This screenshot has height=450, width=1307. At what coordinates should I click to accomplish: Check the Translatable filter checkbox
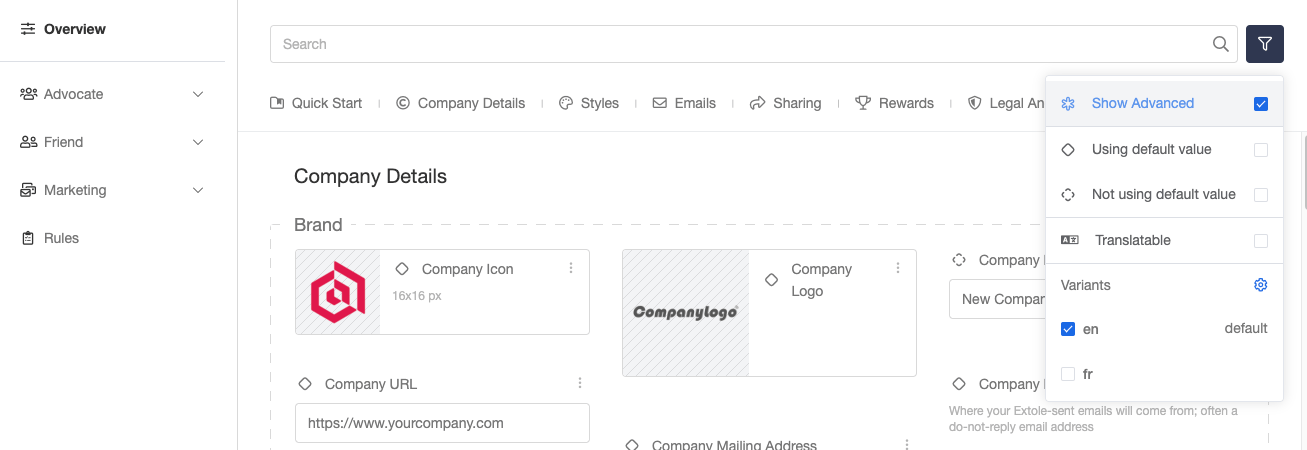1261,241
